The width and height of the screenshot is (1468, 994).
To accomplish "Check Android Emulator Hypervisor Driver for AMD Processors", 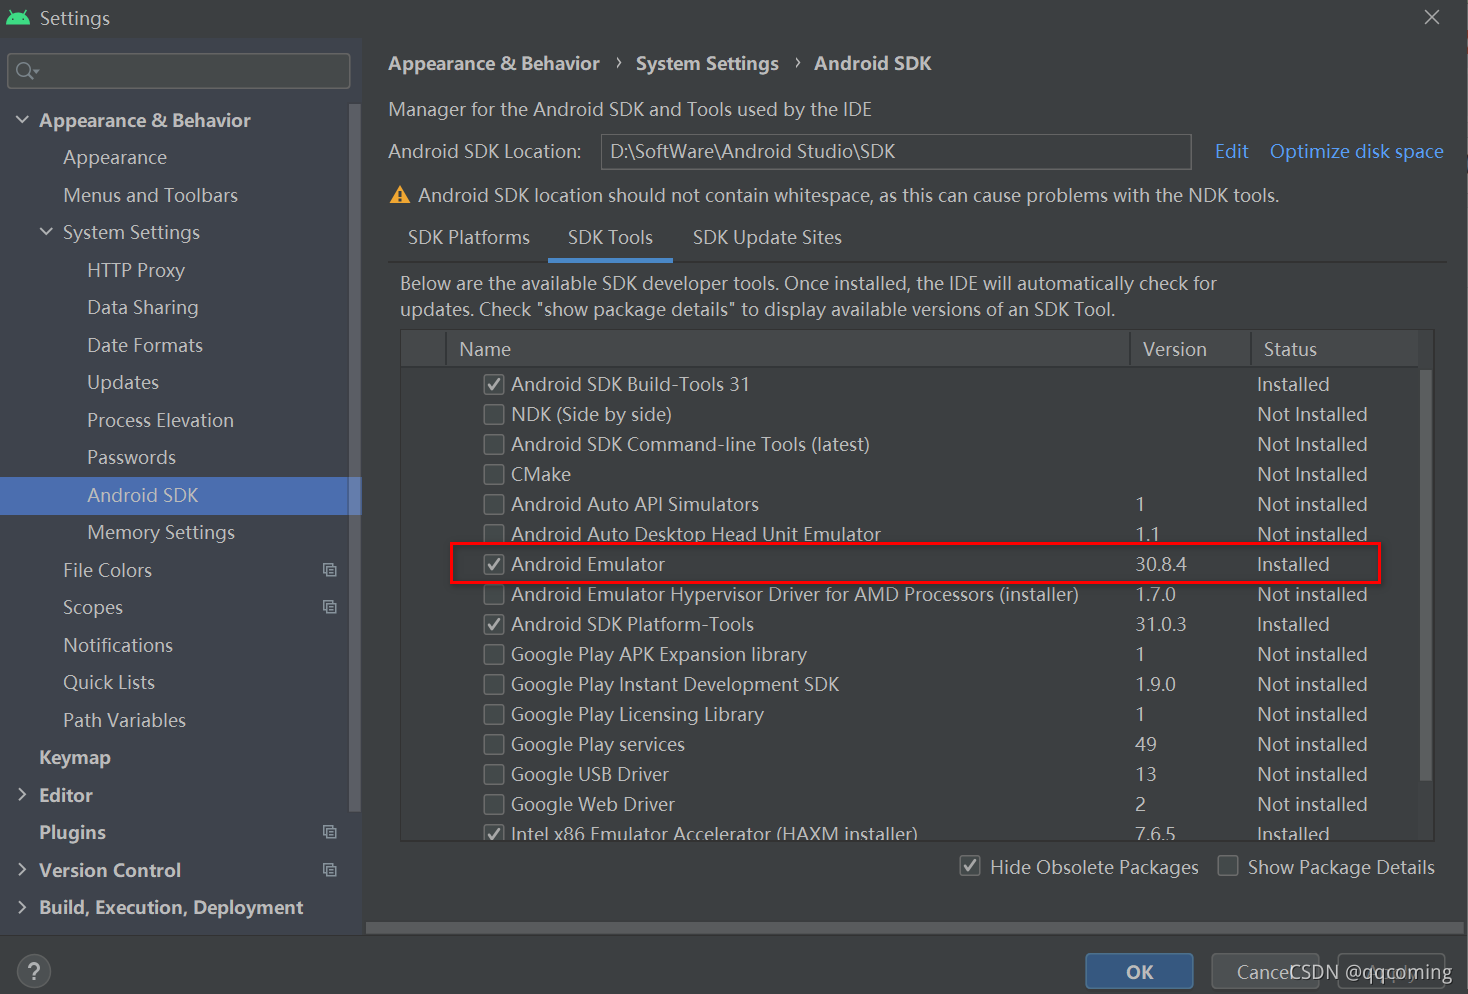I will [494, 594].
